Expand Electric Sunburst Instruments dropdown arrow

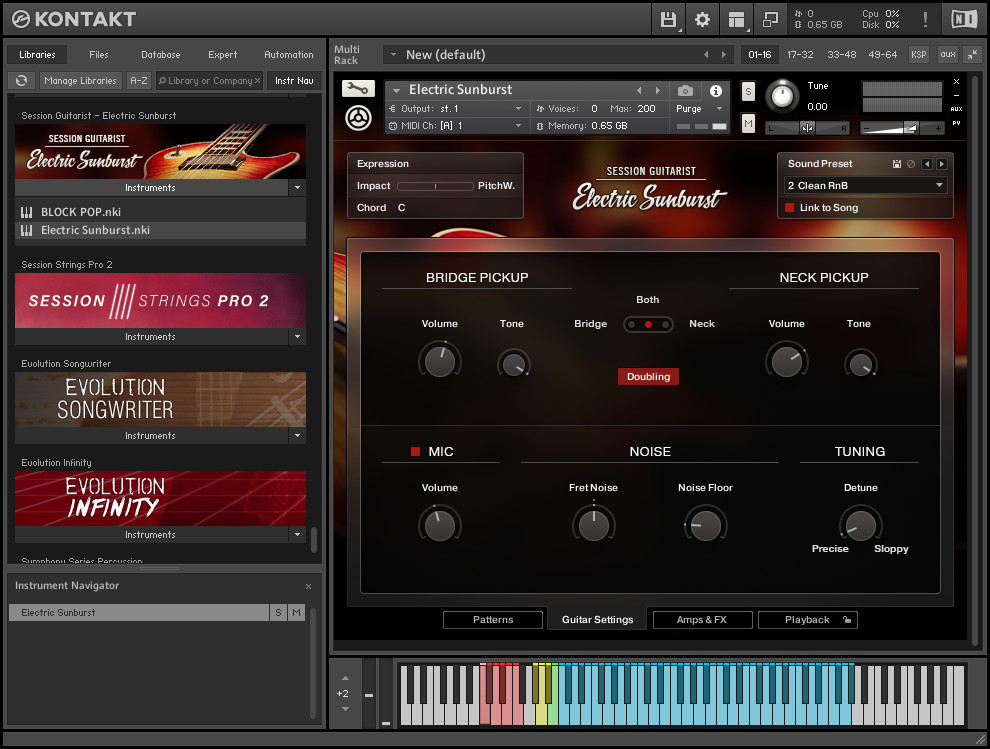click(x=297, y=188)
